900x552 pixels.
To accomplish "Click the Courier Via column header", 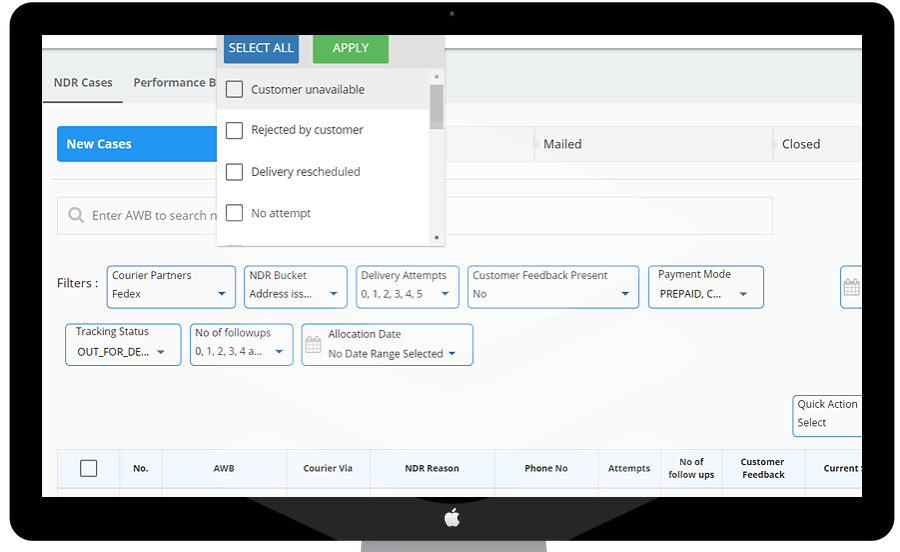I will [x=328, y=468].
